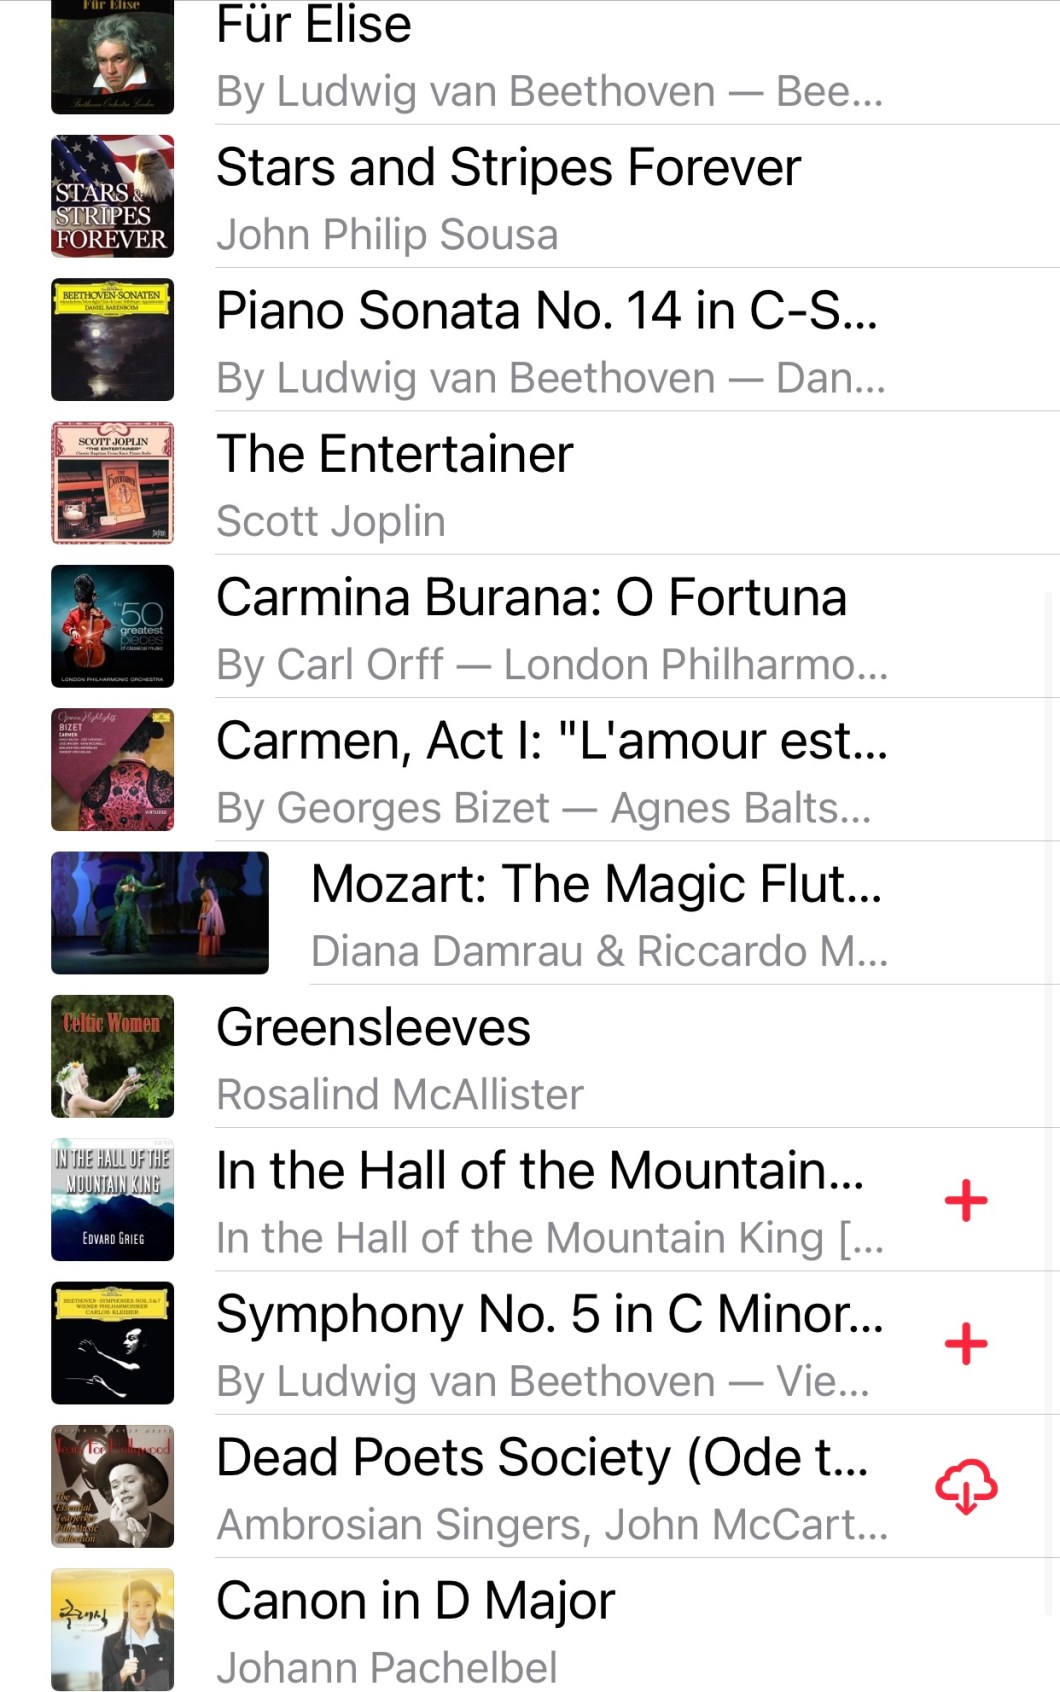The image size is (1060, 1692).
Task: Download Dead Poets Society track from cloud
Action: 965,1486
